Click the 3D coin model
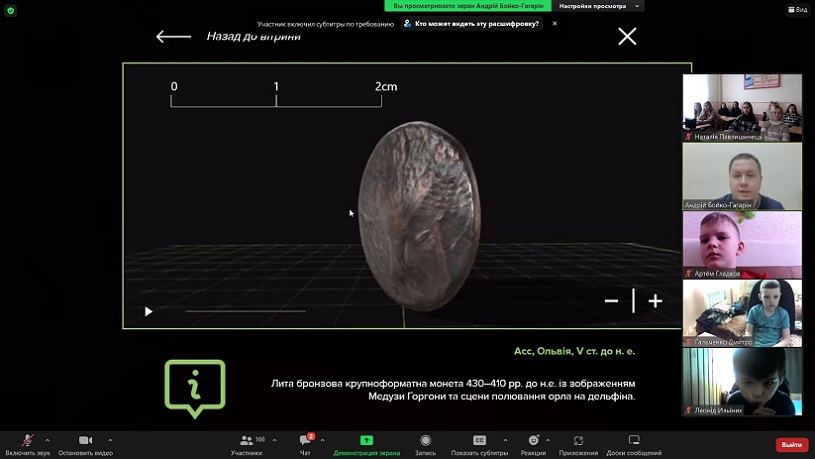Viewport: 815px width, 459px height. tap(419, 216)
